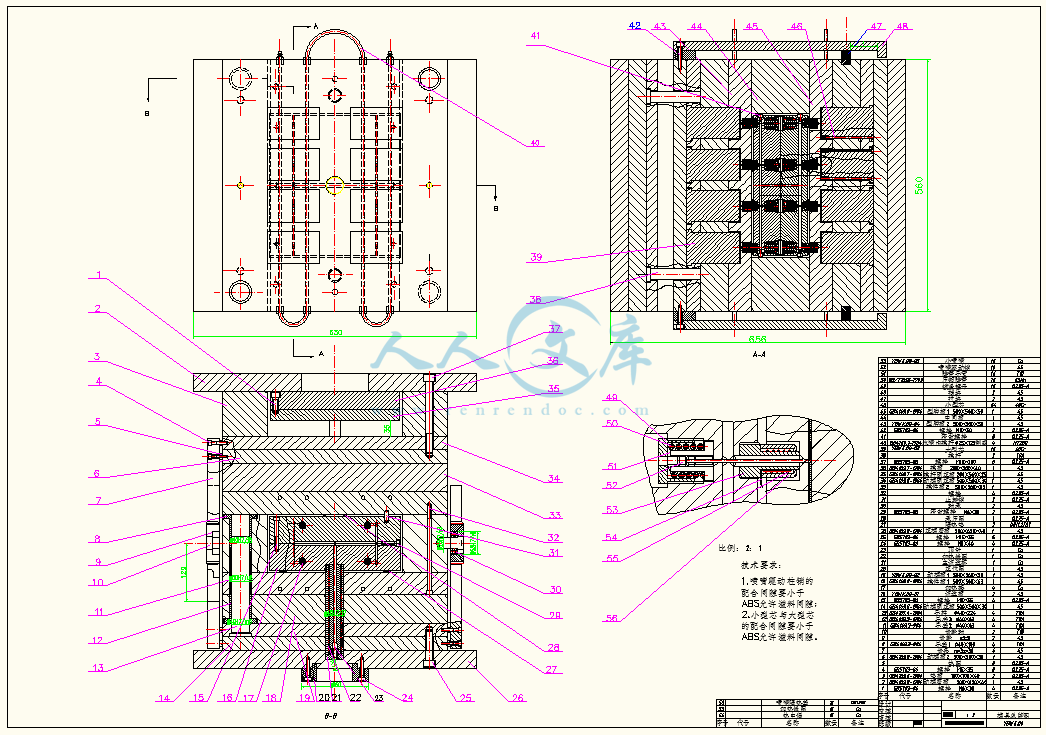Select part callout number 16
The width and height of the screenshot is (1046, 735).
pyautogui.click(x=227, y=698)
